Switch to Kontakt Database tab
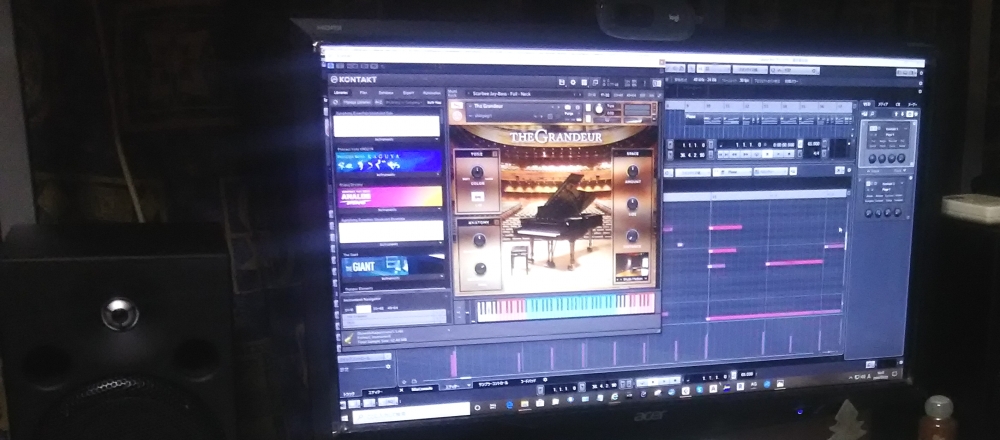The width and height of the screenshot is (1000, 440). click(386, 92)
